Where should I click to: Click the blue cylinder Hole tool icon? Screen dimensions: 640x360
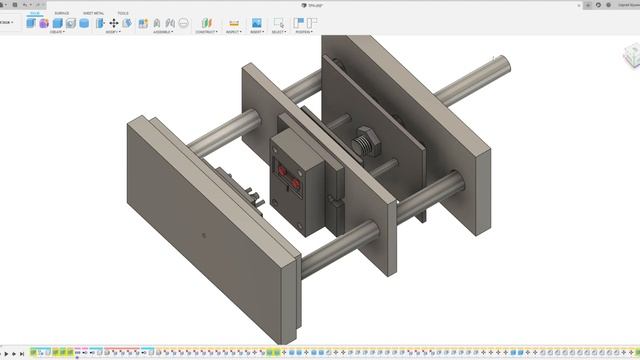(x=84, y=23)
